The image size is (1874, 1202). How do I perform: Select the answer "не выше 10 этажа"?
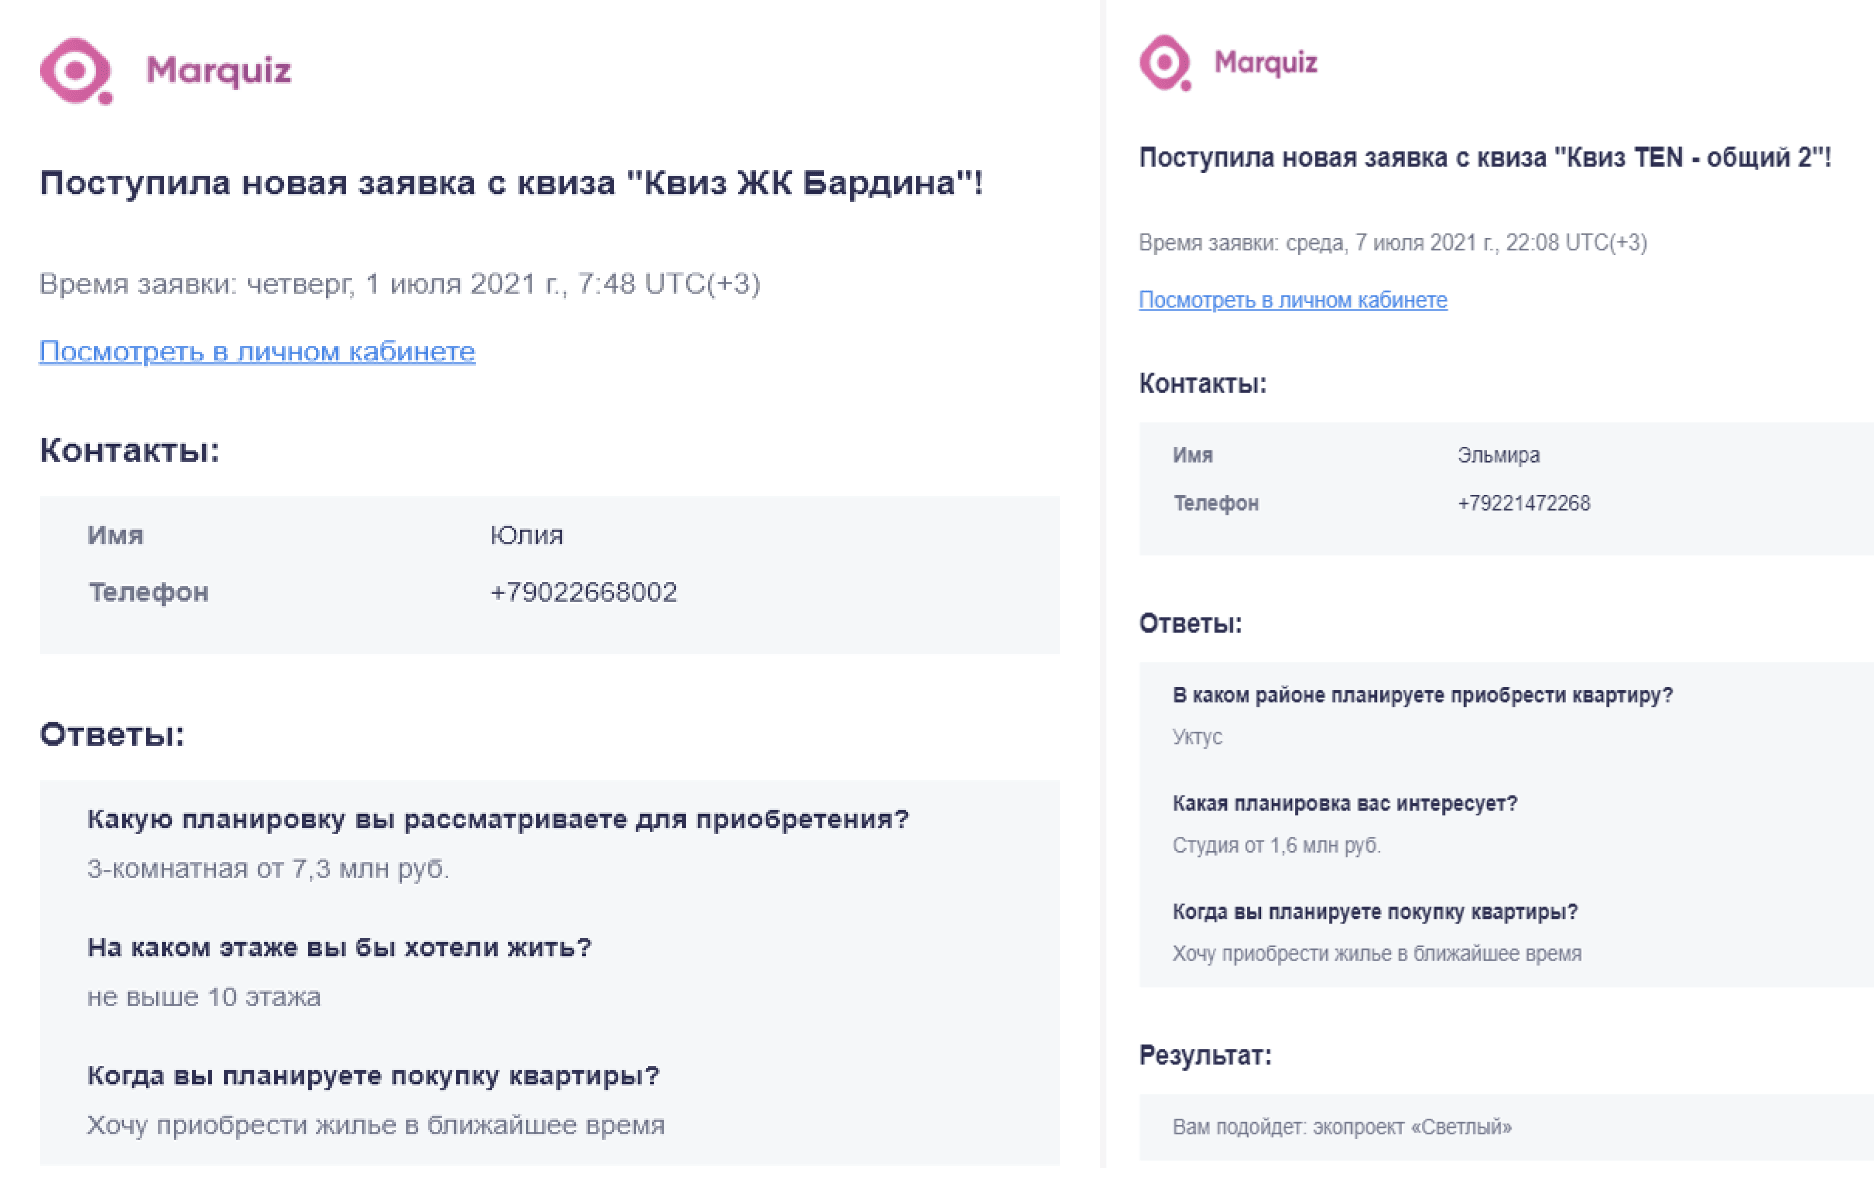[204, 997]
